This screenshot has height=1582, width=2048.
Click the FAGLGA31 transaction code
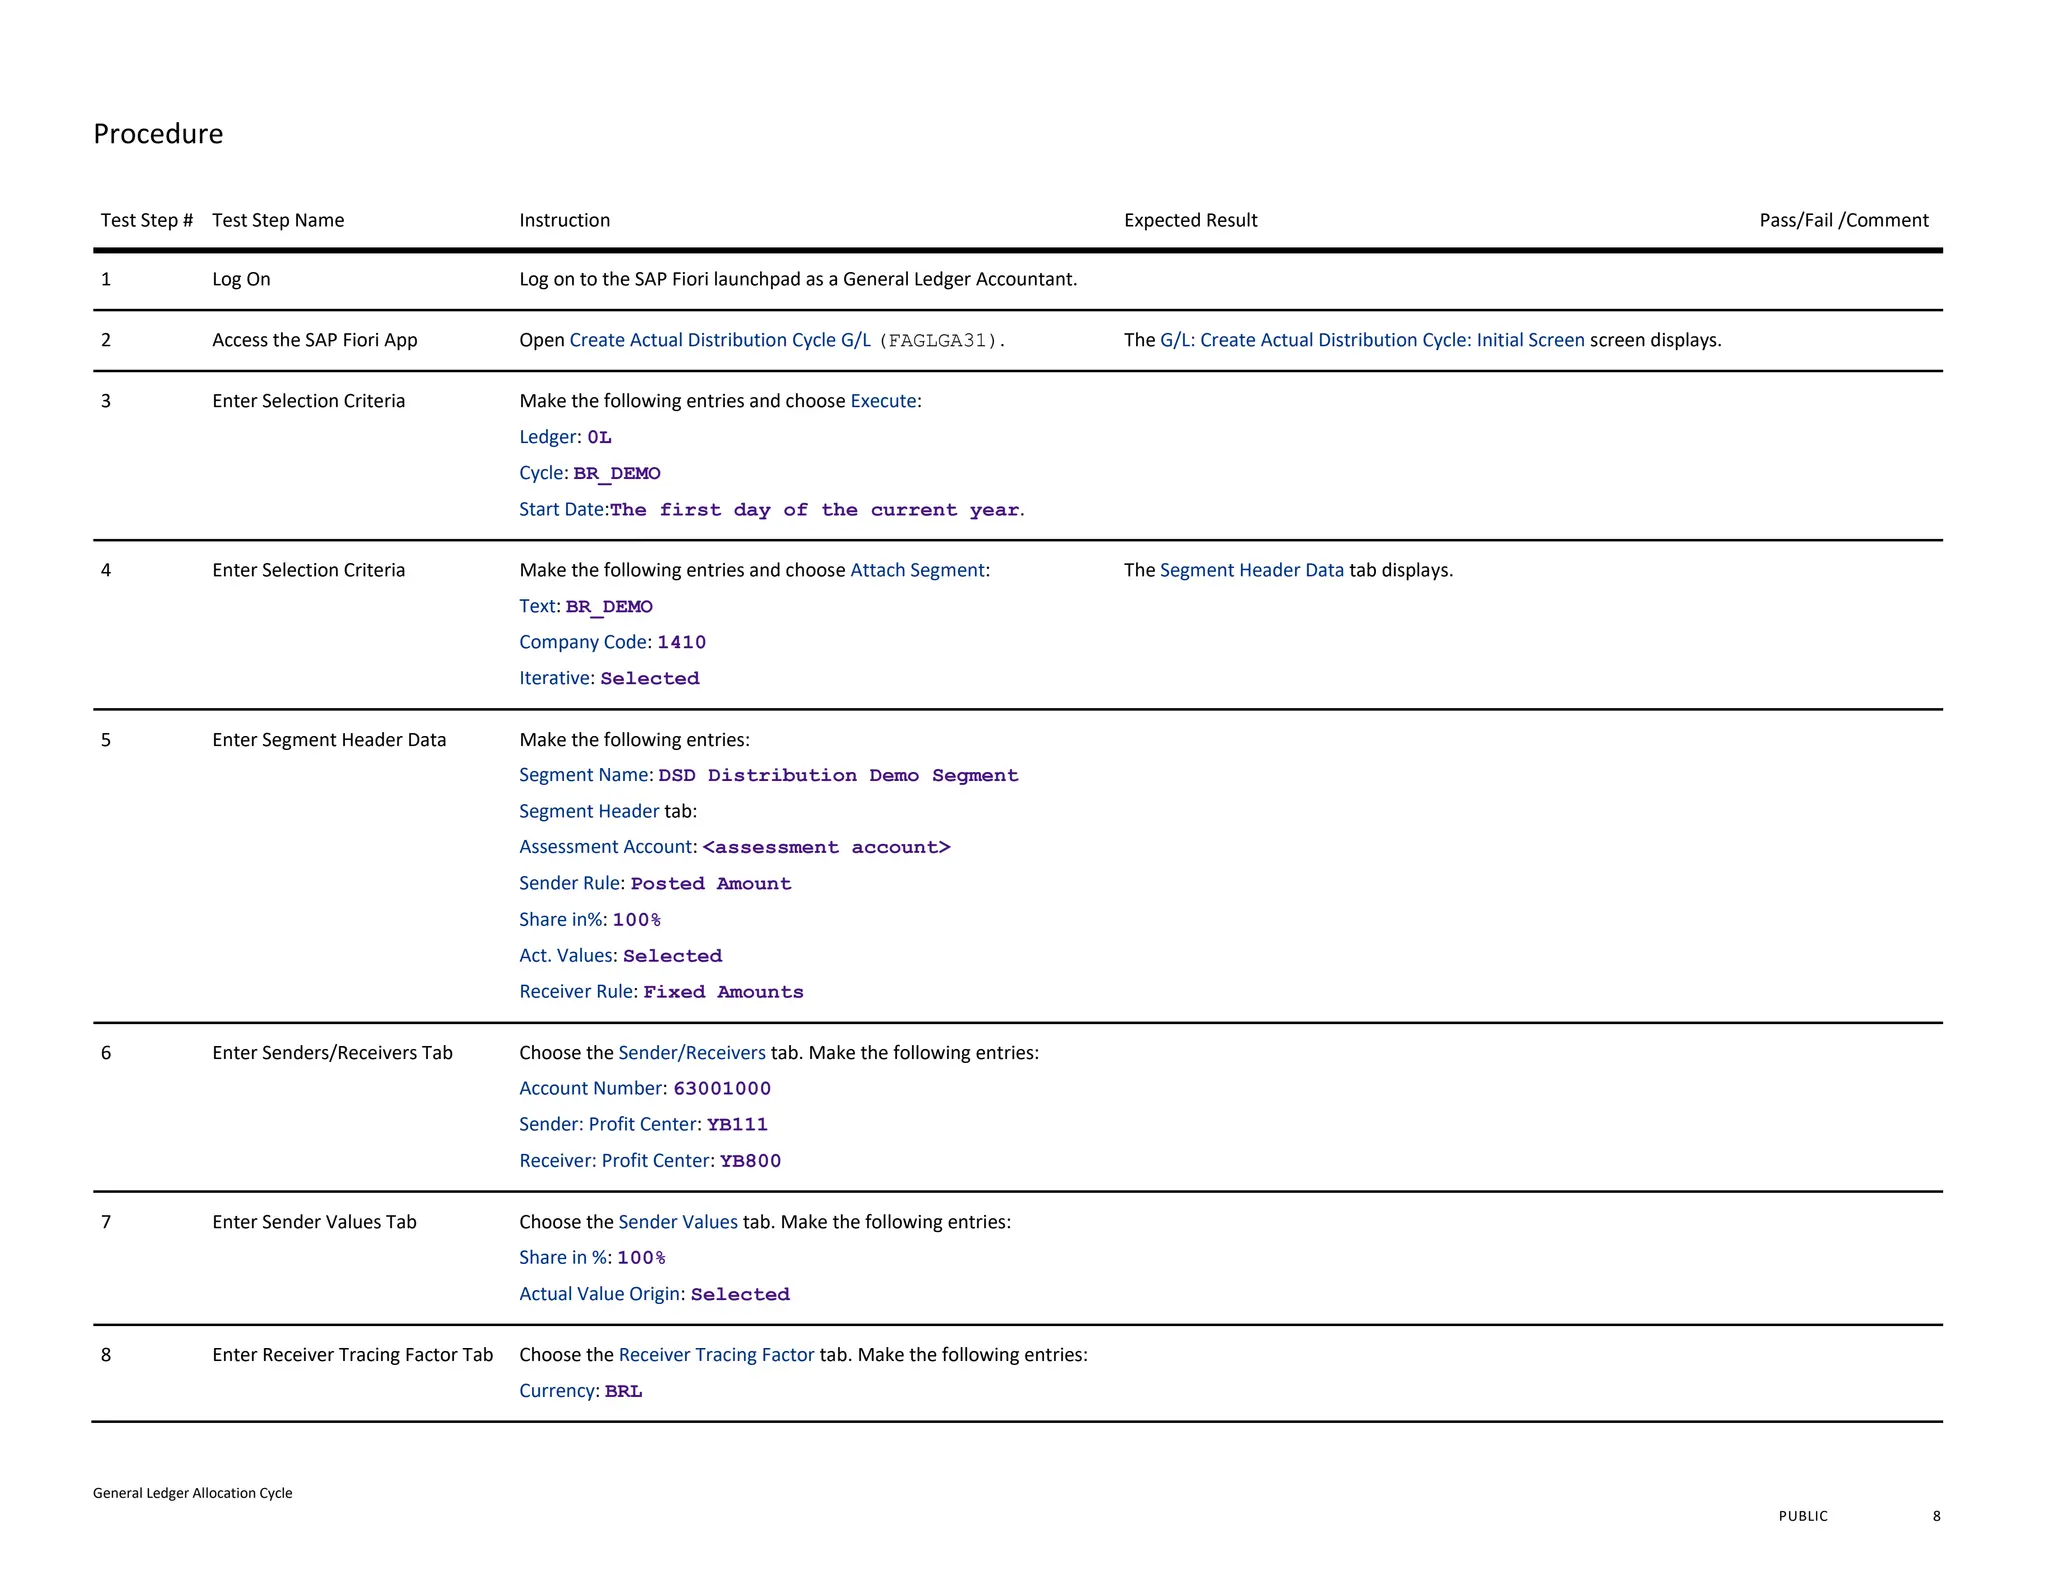point(937,341)
